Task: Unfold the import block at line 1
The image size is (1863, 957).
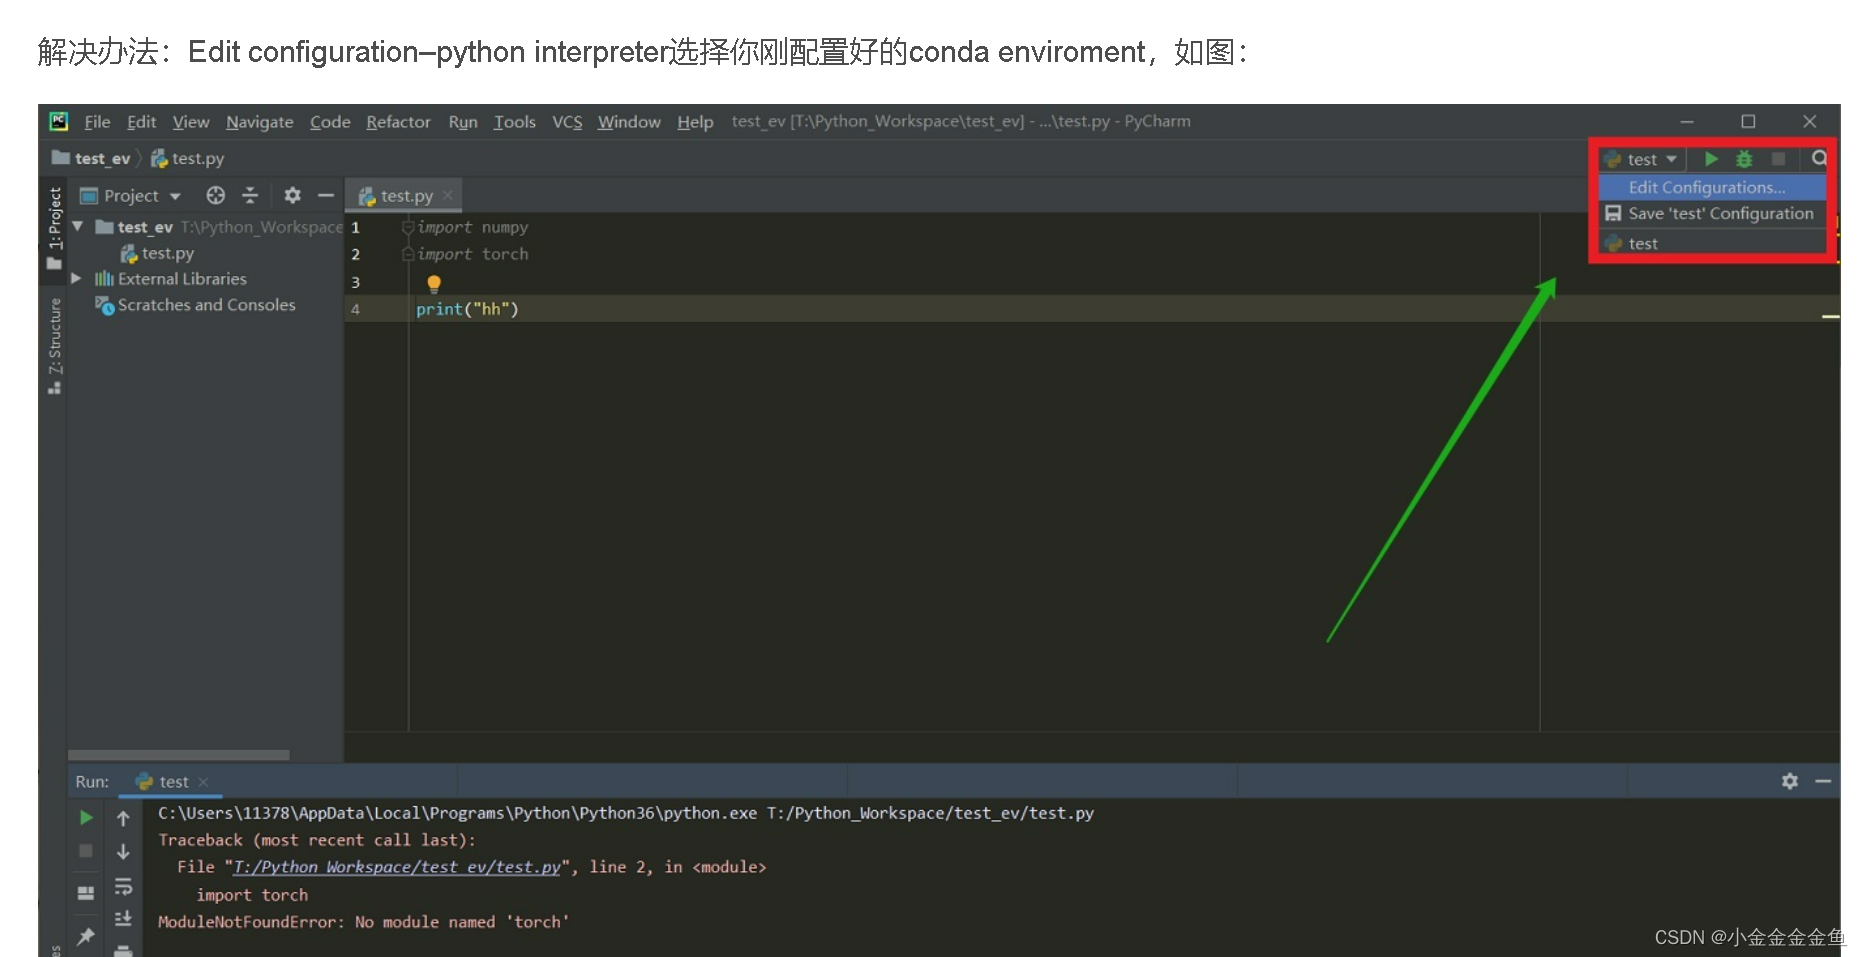Action: (407, 227)
